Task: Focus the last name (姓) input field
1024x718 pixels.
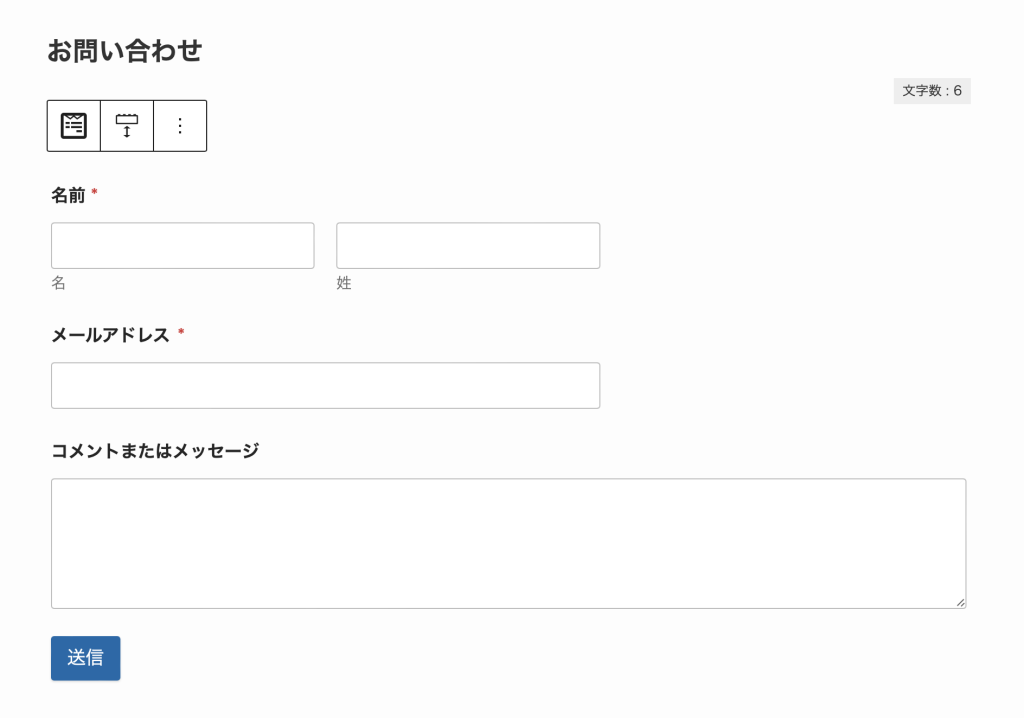Action: point(468,246)
